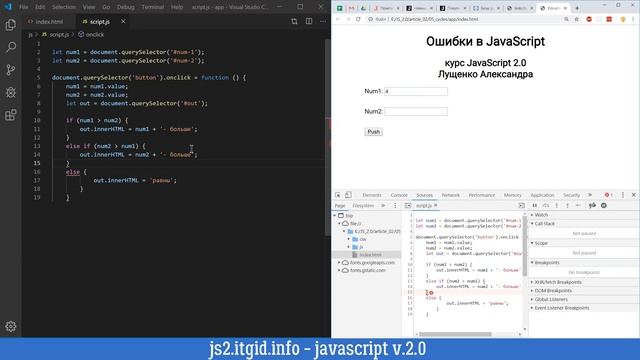Open a new Chrome tab
This screenshot has width=640, height=360.
tap(577, 8)
